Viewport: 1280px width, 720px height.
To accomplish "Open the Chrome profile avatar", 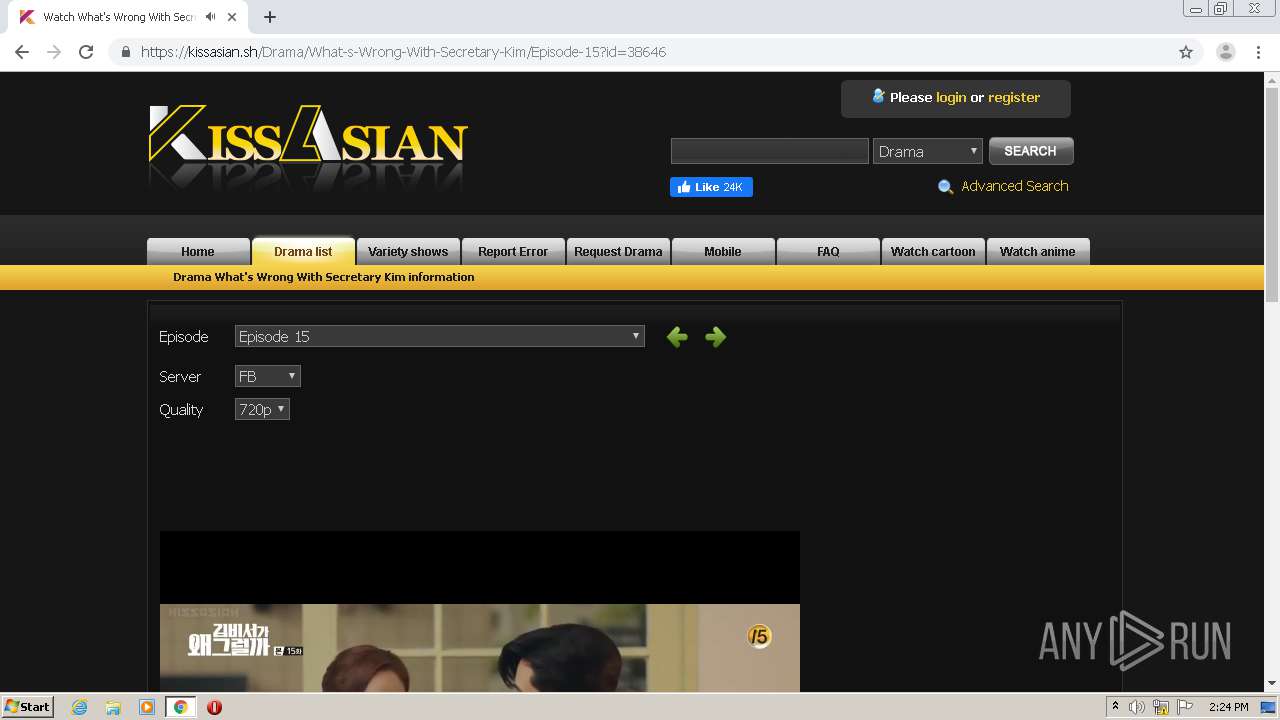I will (x=1225, y=52).
